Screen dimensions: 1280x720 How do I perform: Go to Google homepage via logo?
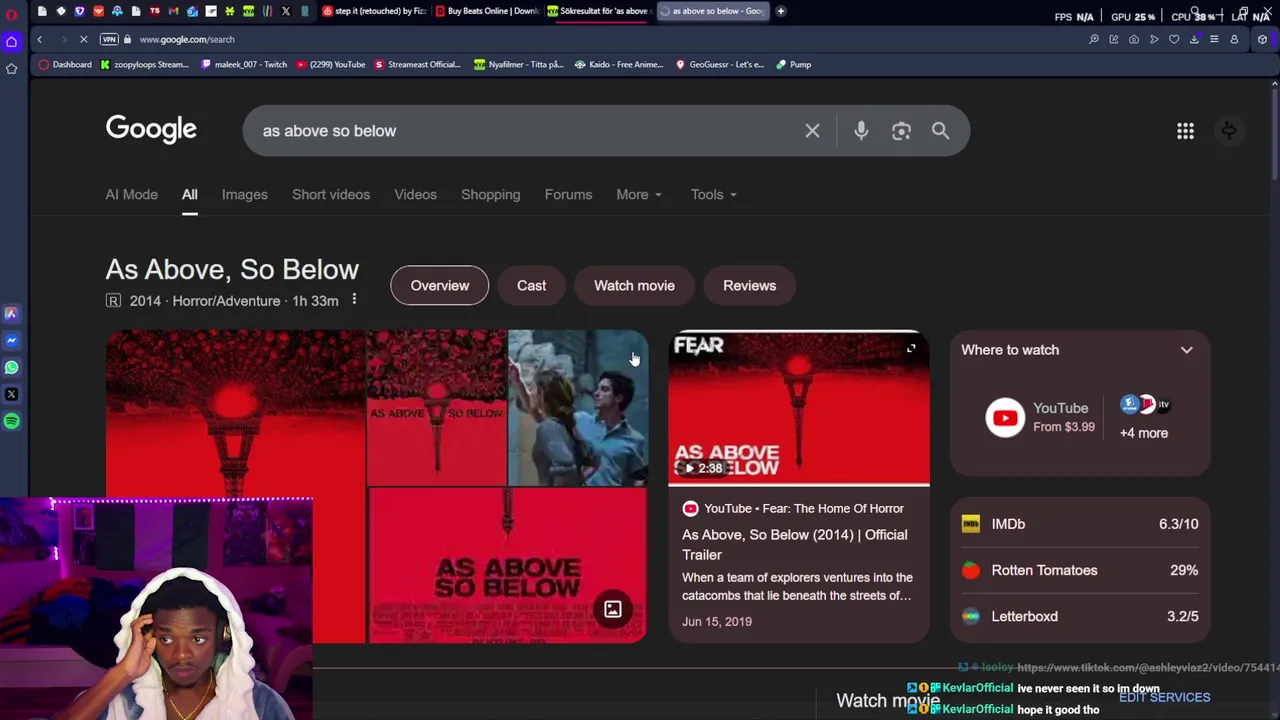[x=151, y=130]
